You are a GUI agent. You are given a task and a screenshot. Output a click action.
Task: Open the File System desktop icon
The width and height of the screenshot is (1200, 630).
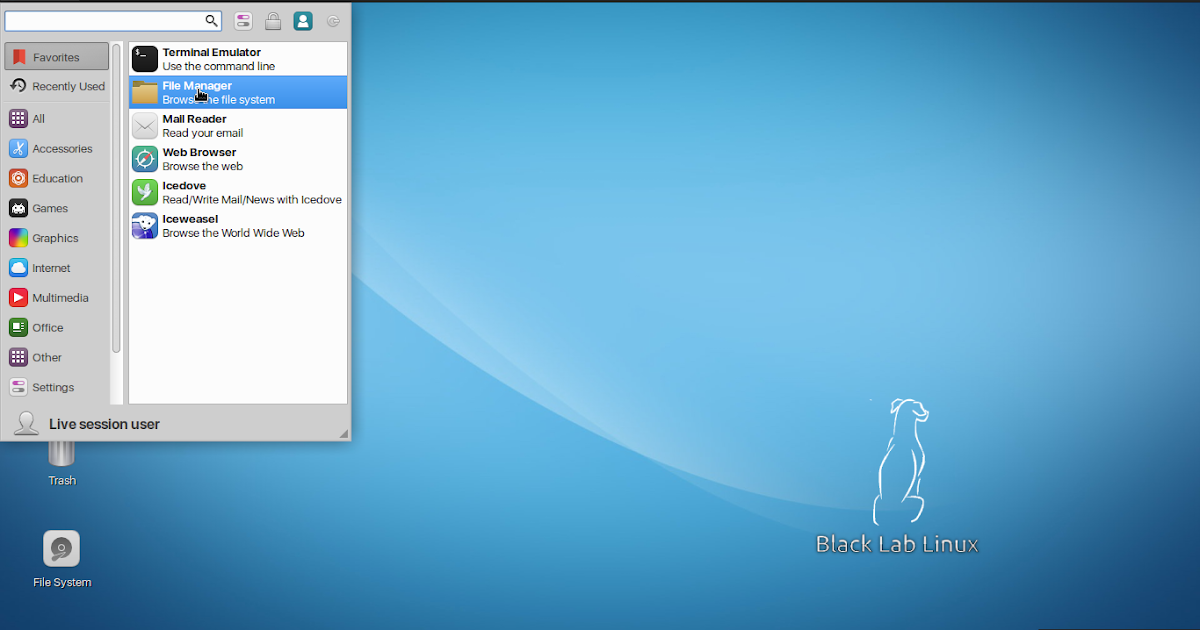[x=61, y=549]
